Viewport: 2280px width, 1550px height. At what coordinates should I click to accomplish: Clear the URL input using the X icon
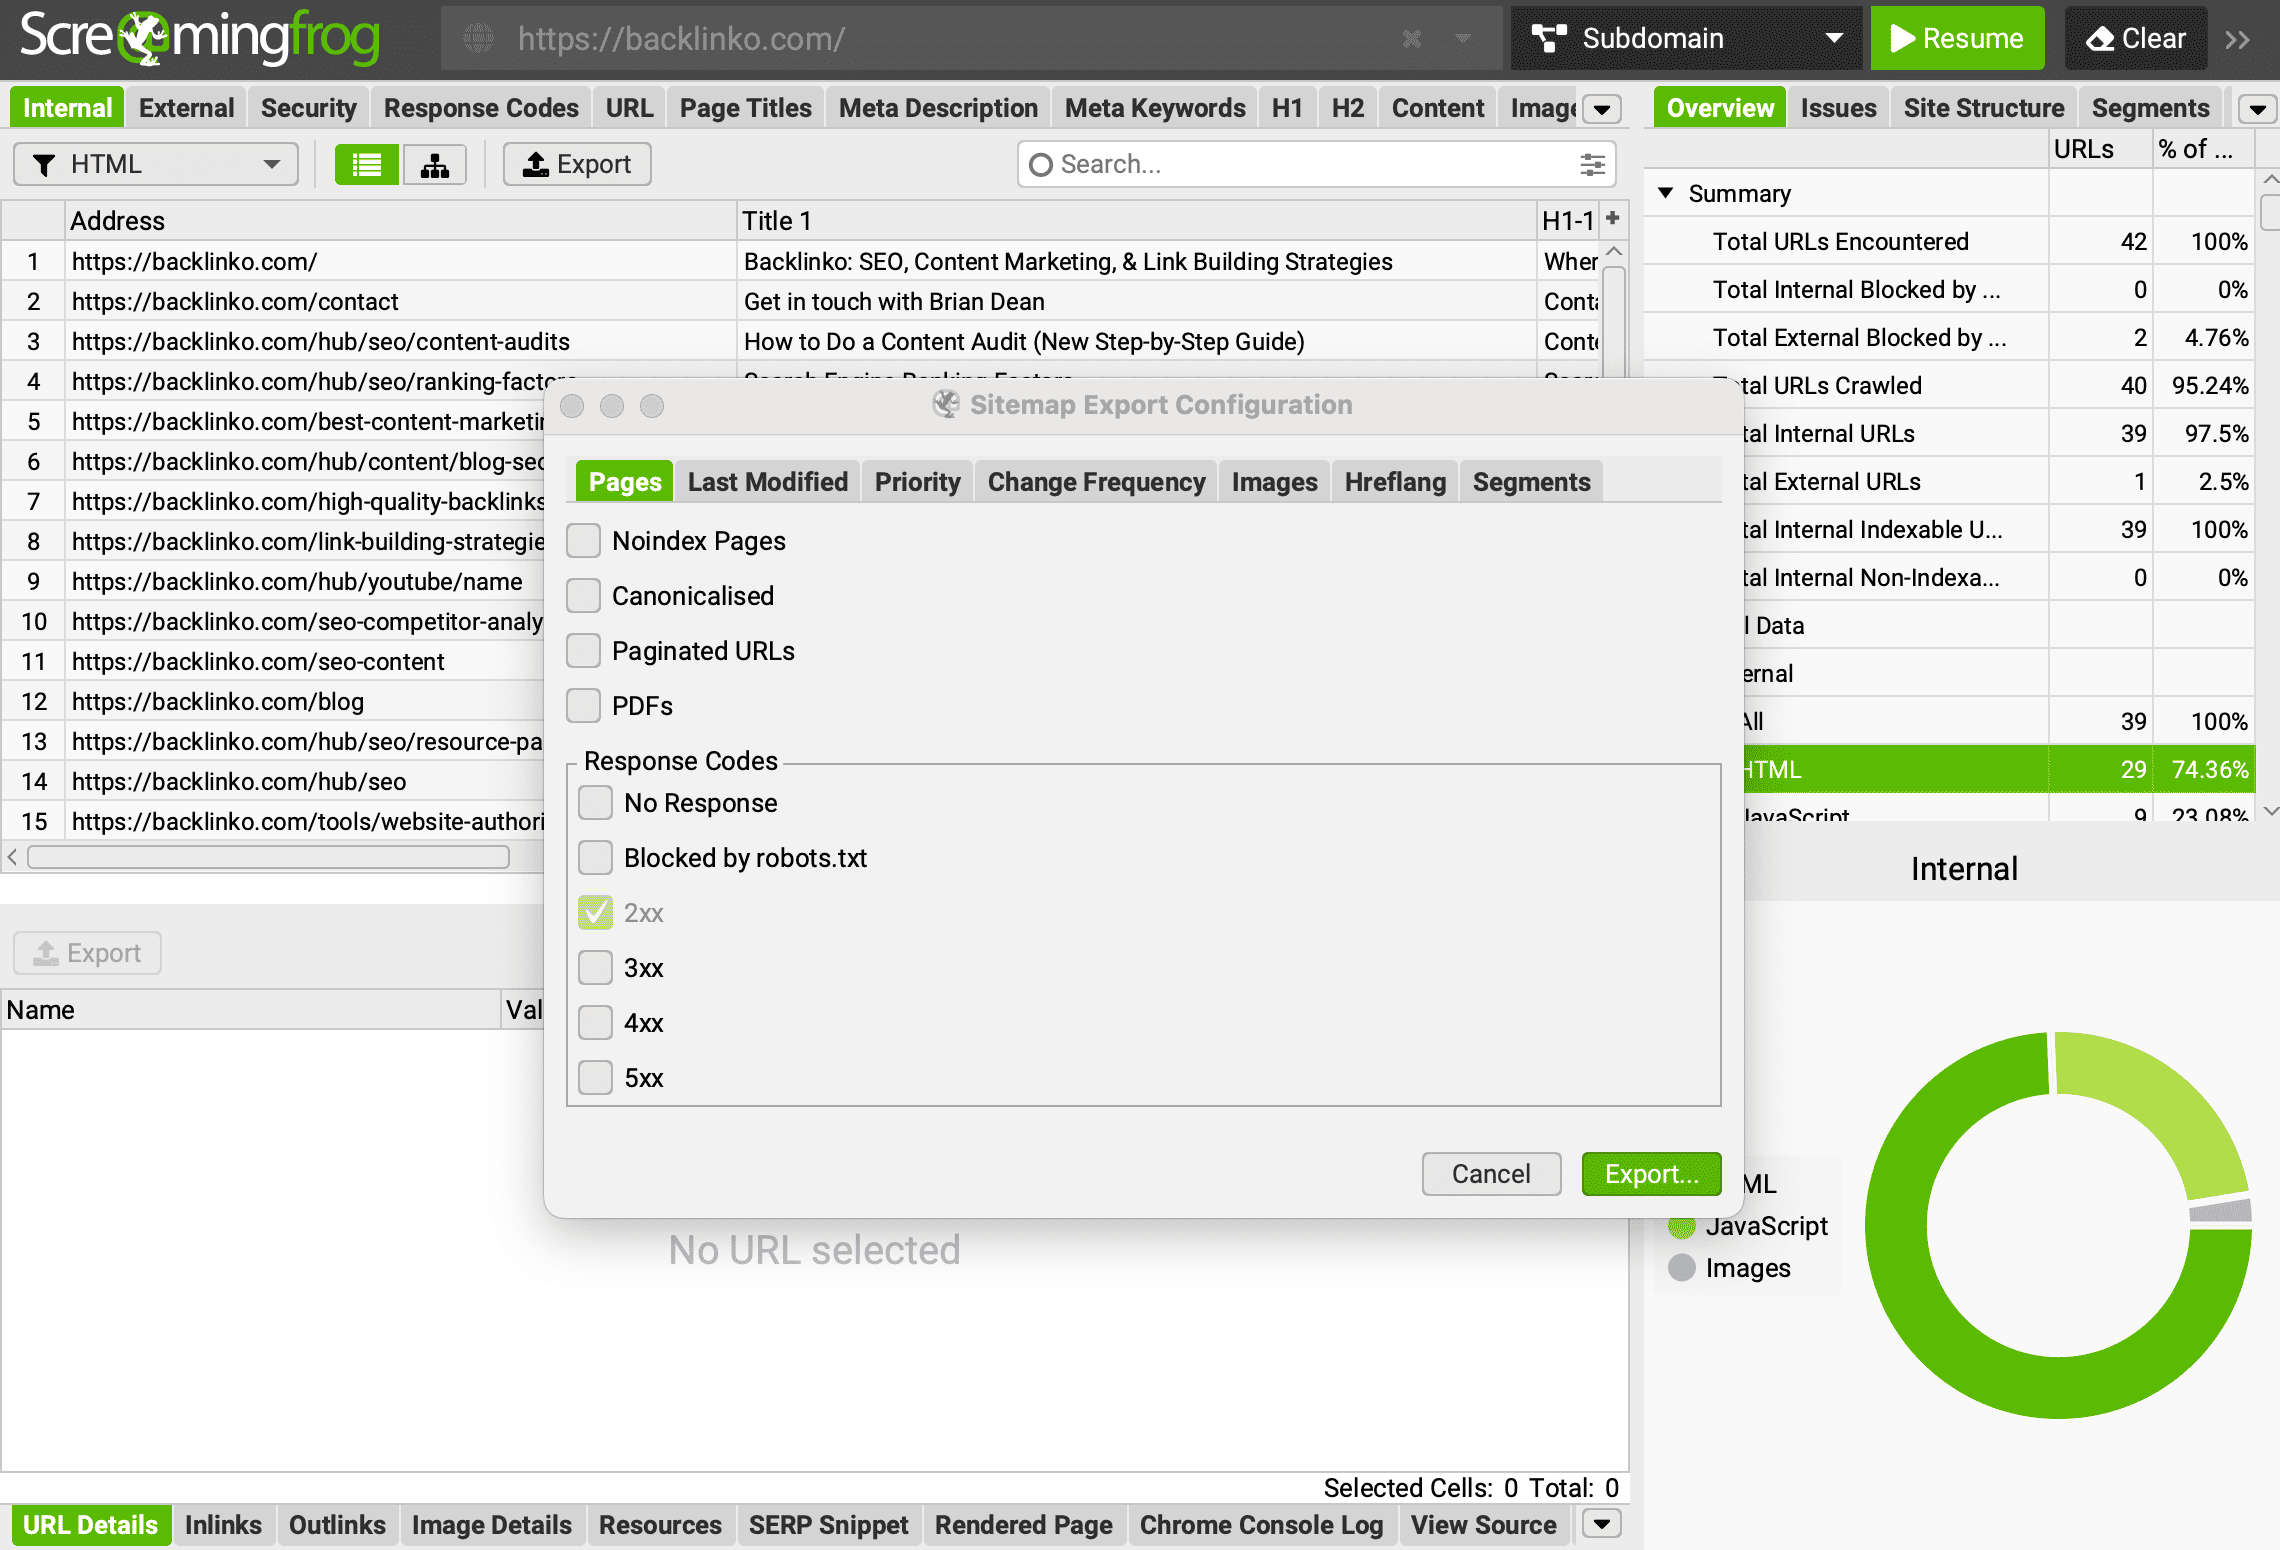tap(1411, 39)
